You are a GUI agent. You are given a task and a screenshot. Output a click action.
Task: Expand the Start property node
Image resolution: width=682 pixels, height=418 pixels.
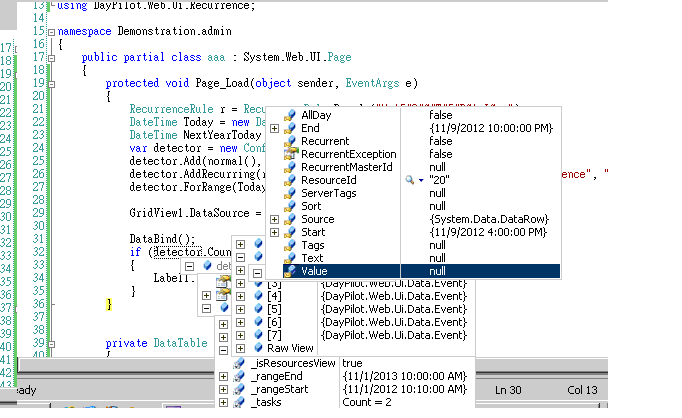point(274,232)
